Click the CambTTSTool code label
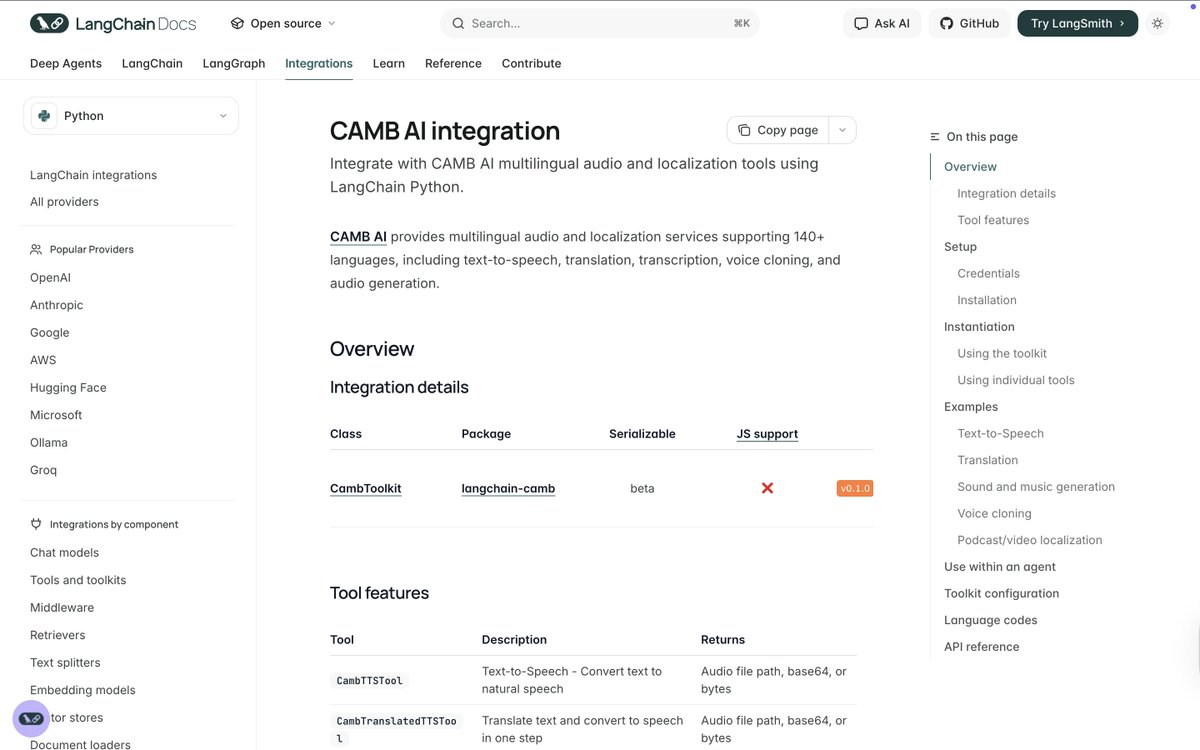 click(369, 681)
